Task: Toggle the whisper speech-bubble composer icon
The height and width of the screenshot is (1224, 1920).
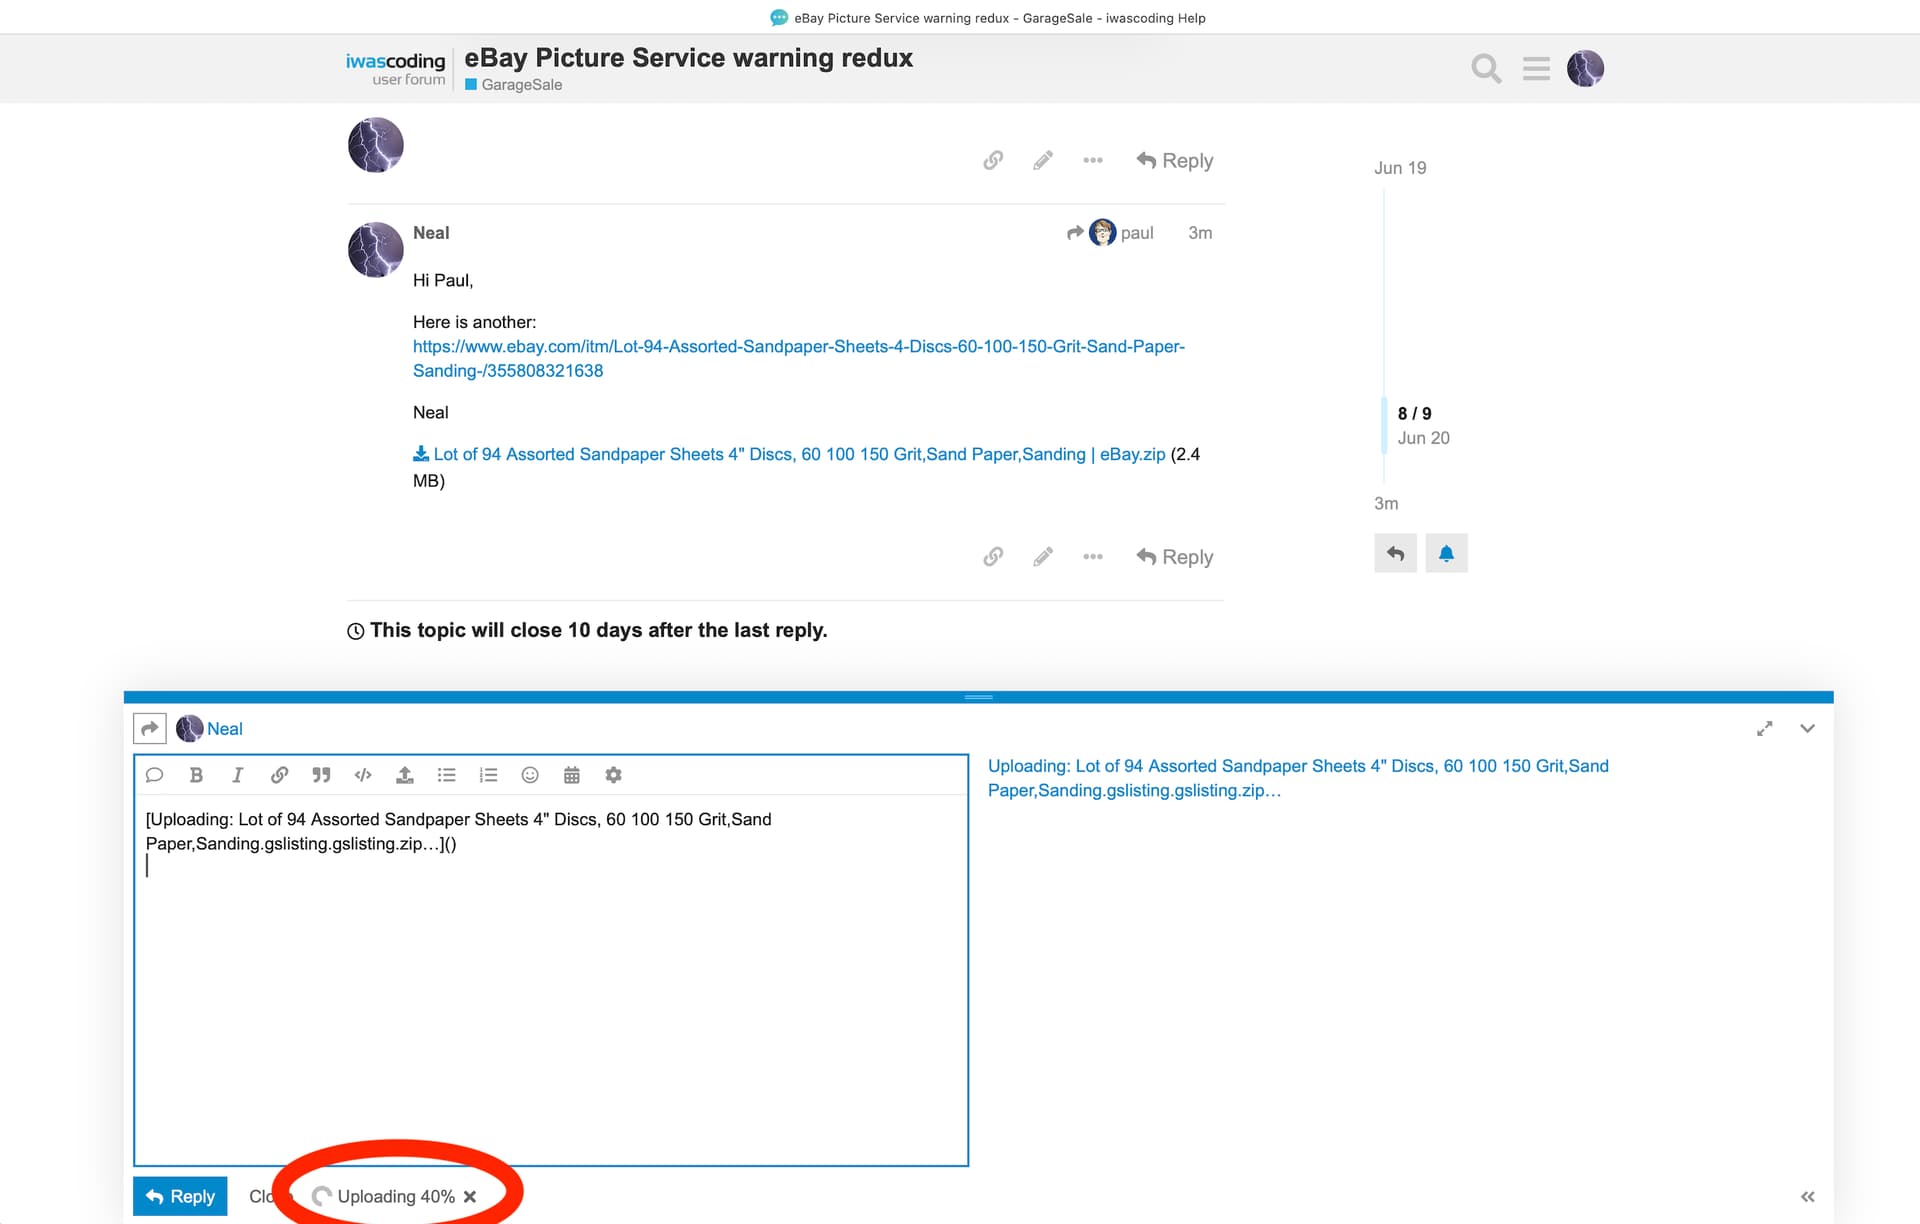Action: click(154, 775)
